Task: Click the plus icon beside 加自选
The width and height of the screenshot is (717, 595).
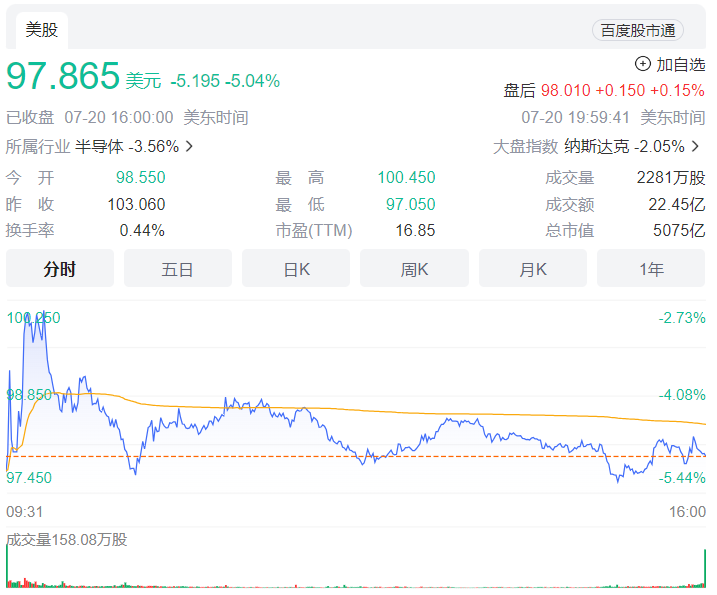Action: click(642, 64)
